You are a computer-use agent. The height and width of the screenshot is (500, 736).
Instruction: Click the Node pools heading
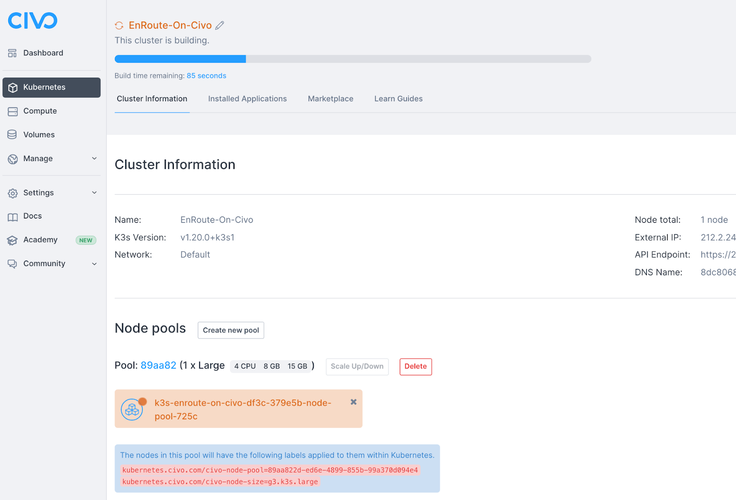[150, 328]
